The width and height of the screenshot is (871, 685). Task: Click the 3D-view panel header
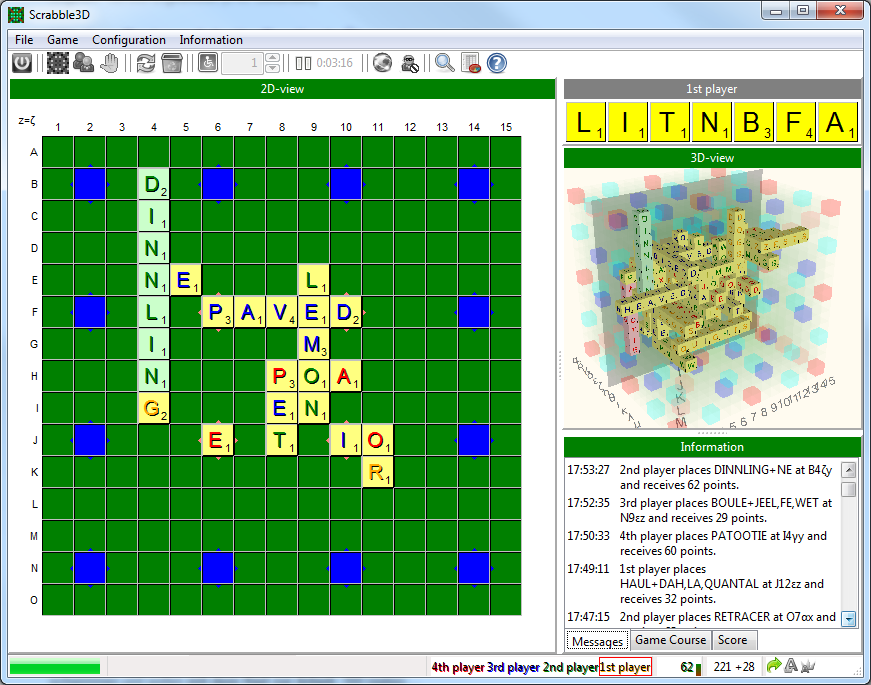[x=712, y=158]
